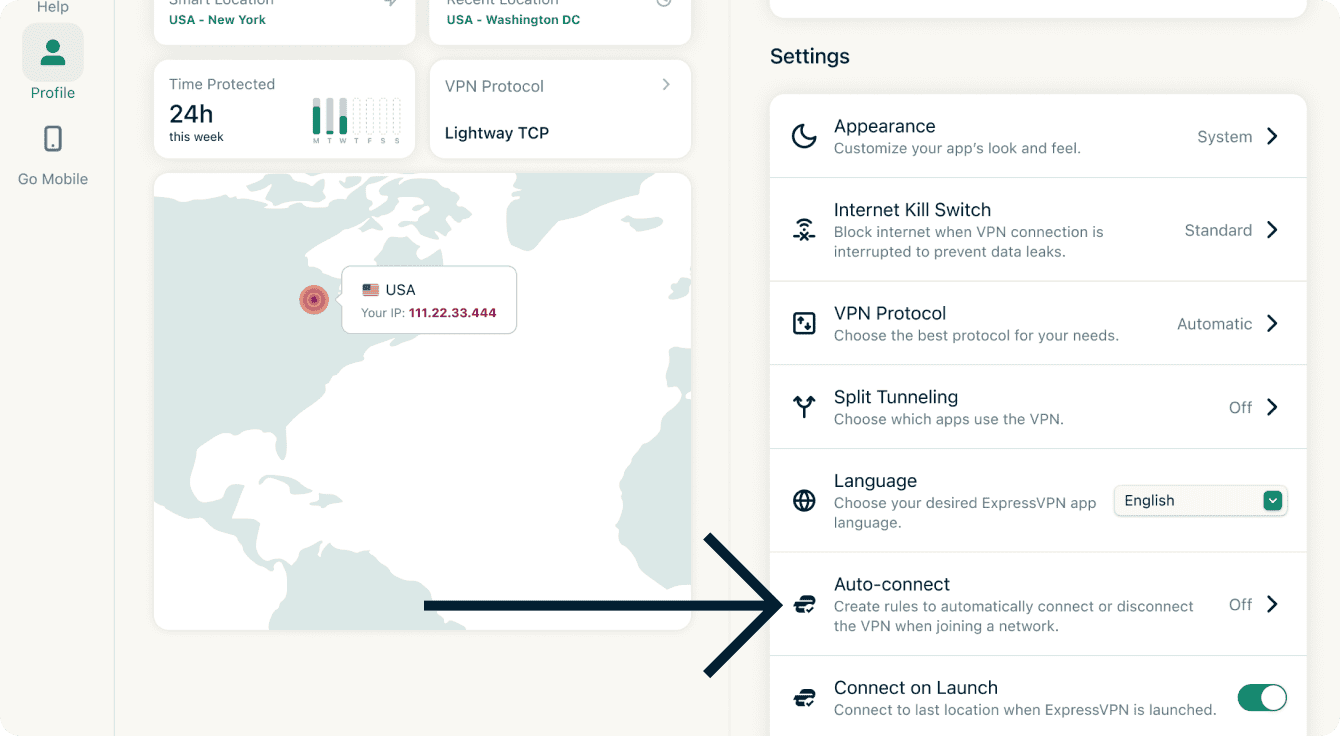1340x736 pixels.
Task: Click the chevron on the Lightway TCP card
Action: point(666,85)
